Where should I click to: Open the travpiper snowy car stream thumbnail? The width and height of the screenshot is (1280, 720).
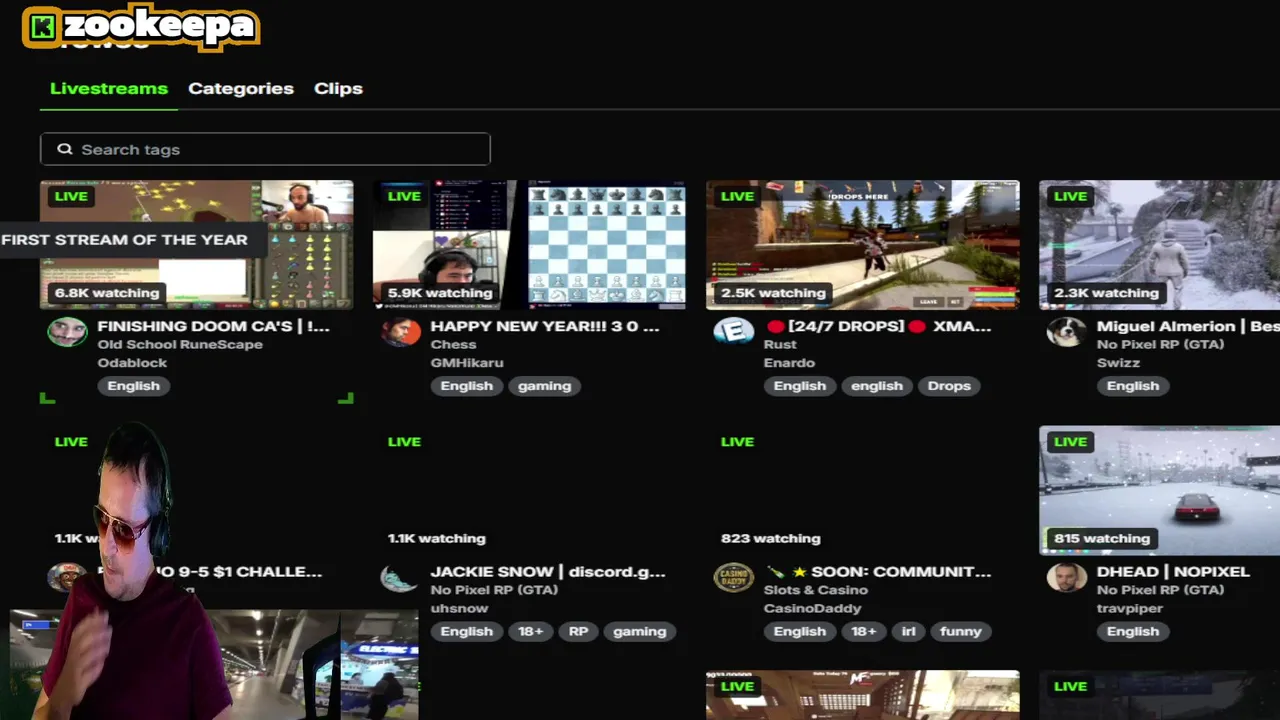click(1160, 490)
